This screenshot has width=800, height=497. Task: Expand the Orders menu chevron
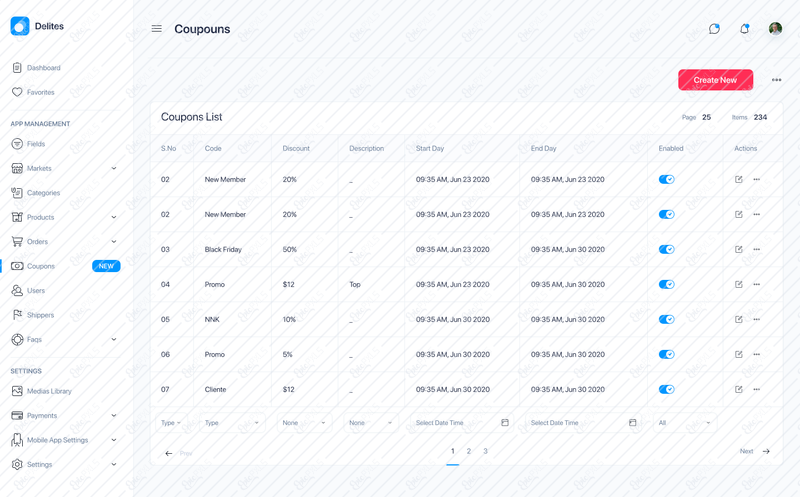click(114, 241)
